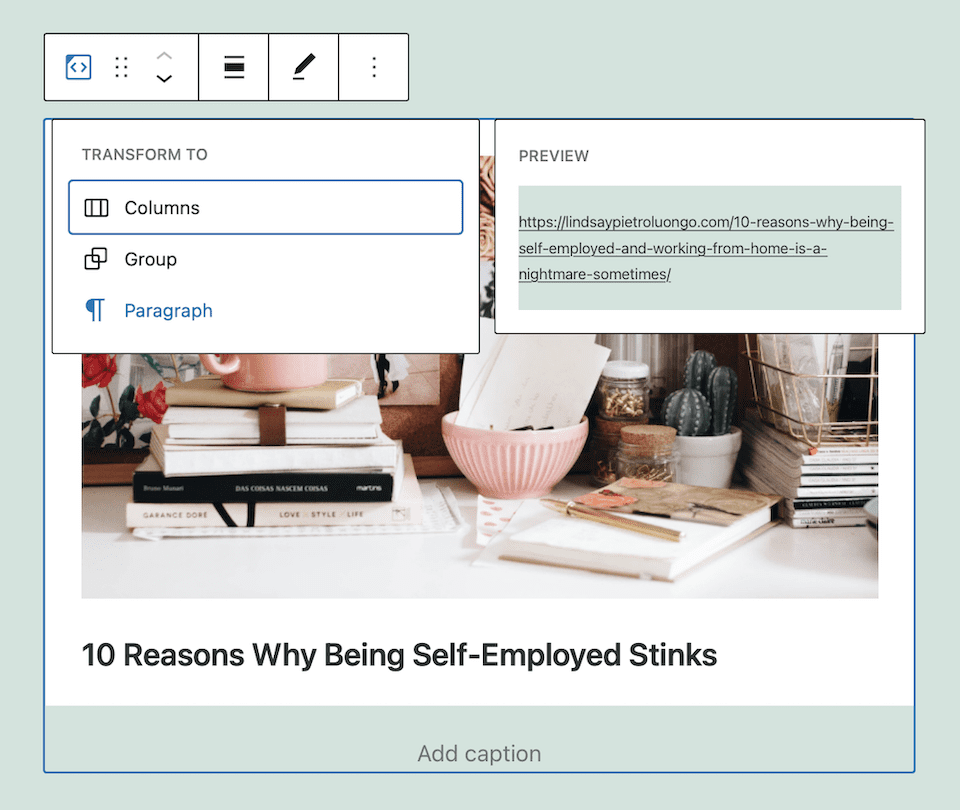This screenshot has height=810, width=960.
Task: Grab the block drag handle dots
Action: point(121,67)
